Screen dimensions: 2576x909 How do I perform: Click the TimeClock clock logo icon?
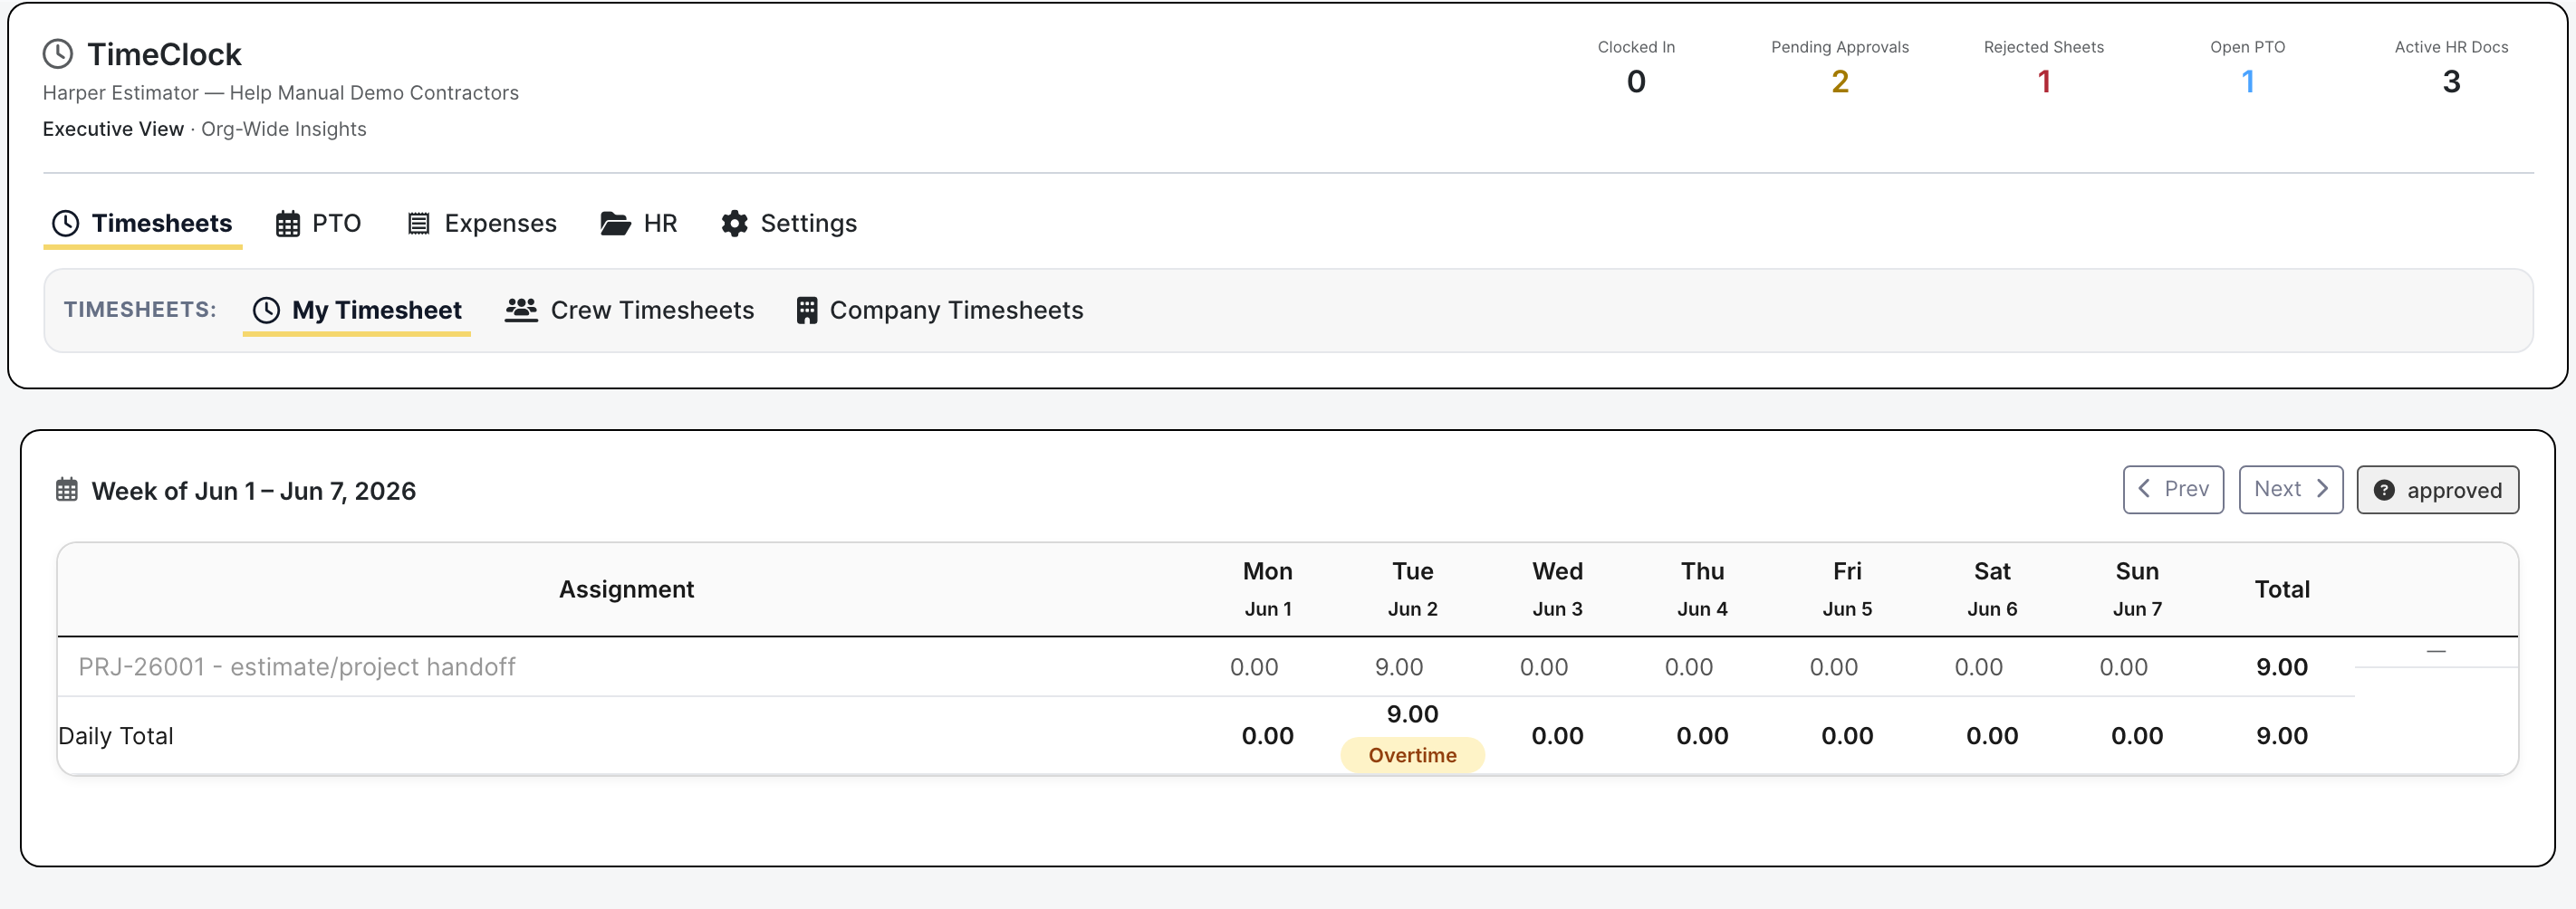[58, 54]
